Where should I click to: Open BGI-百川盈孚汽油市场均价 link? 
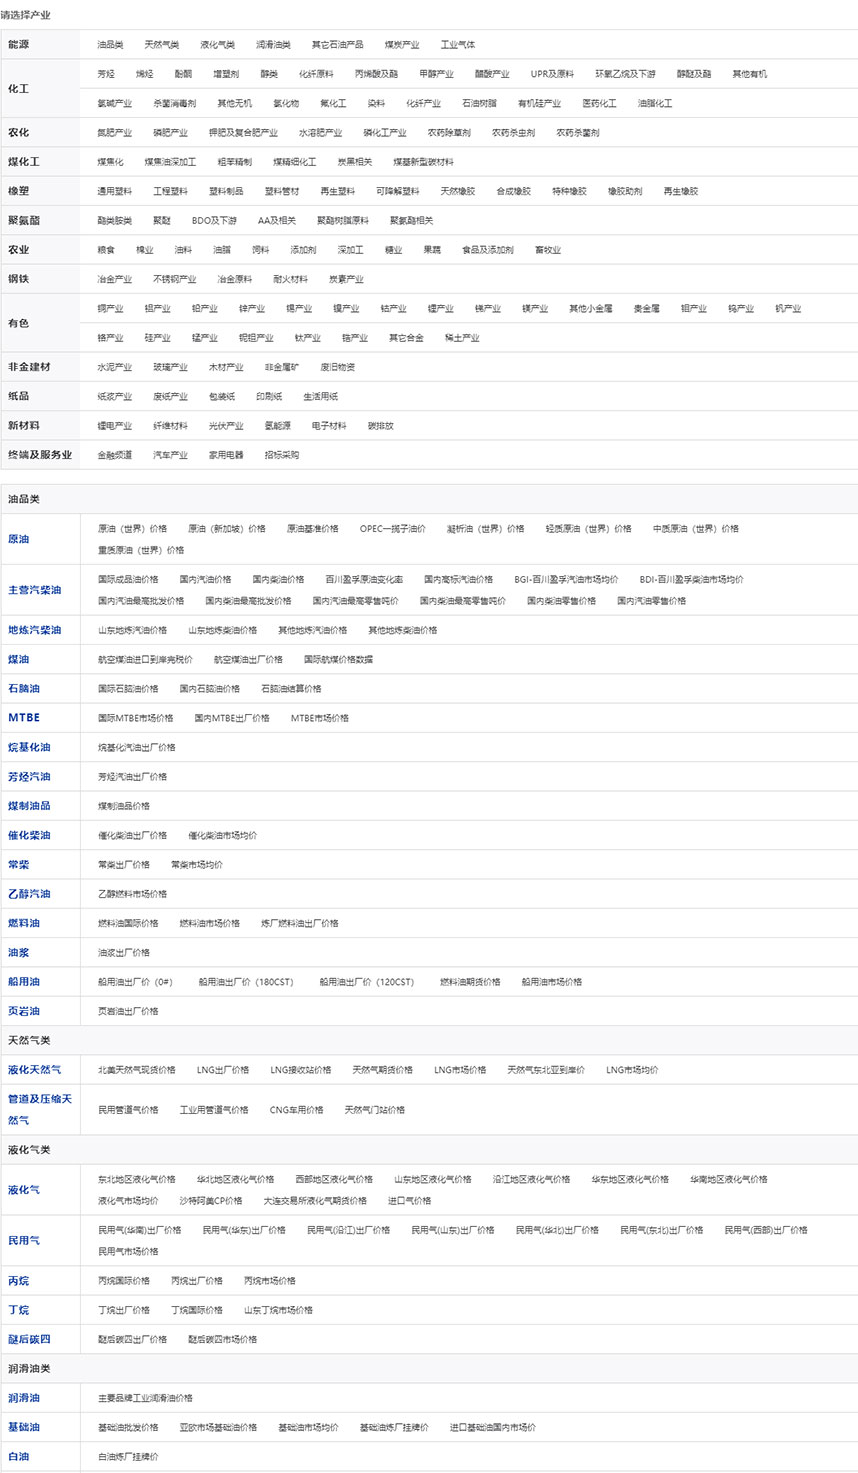pyautogui.click(x=566, y=580)
